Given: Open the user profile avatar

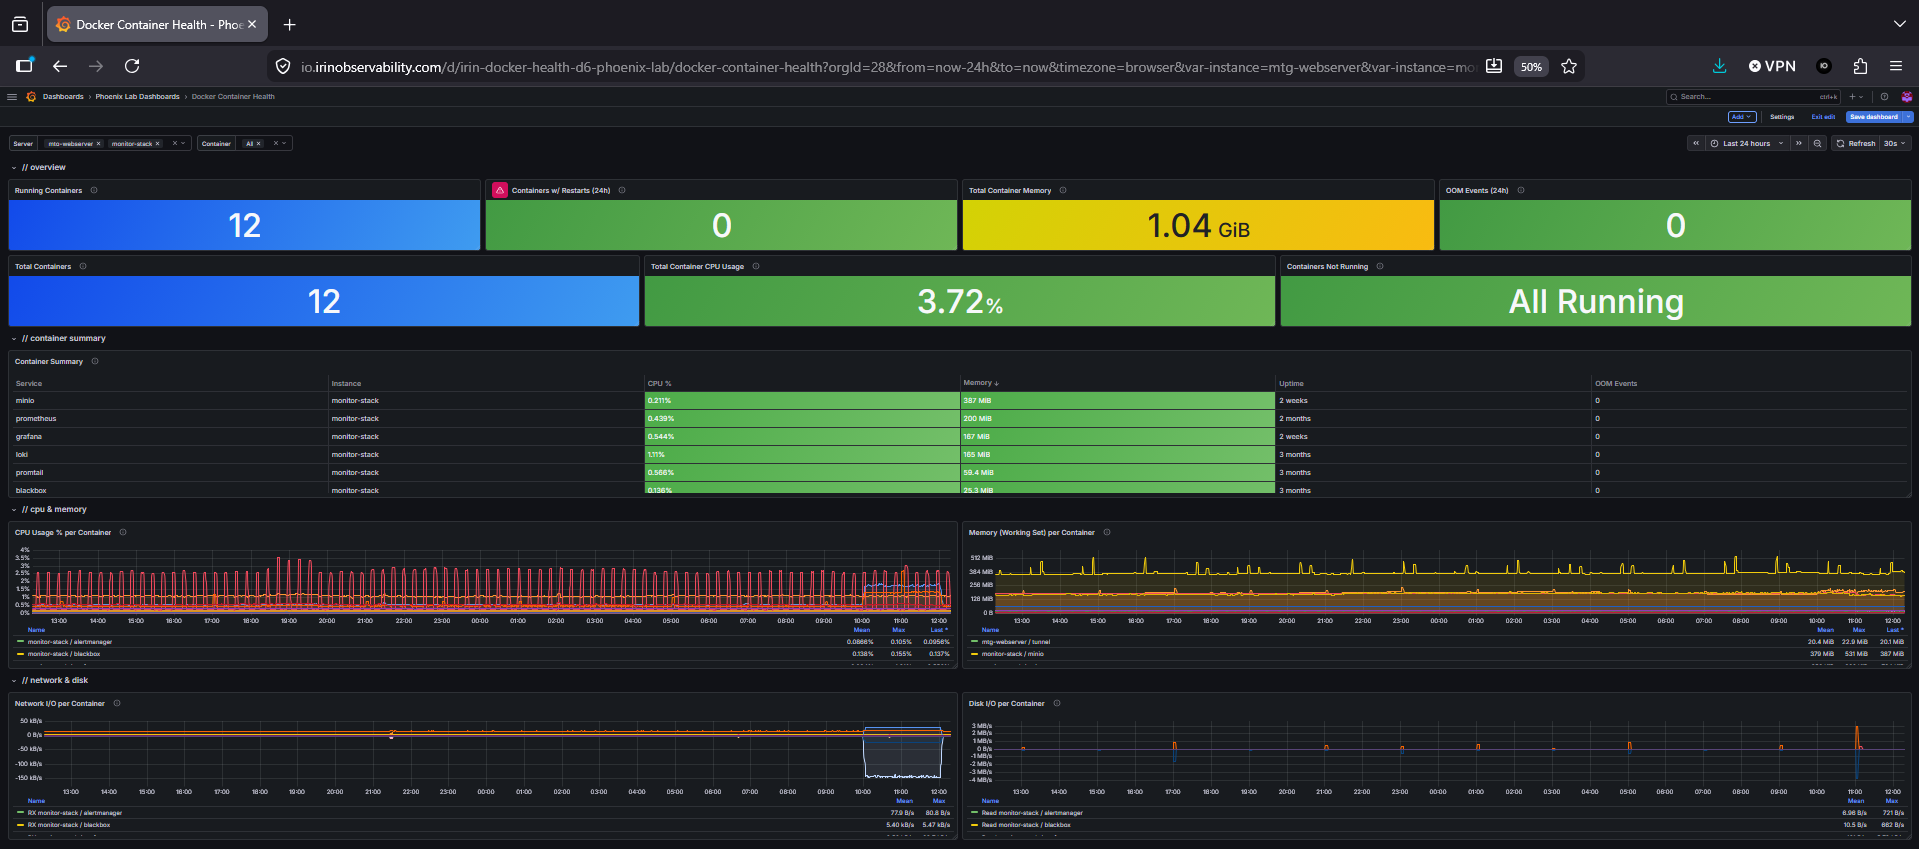Looking at the screenshot, I should pyautogui.click(x=1906, y=97).
